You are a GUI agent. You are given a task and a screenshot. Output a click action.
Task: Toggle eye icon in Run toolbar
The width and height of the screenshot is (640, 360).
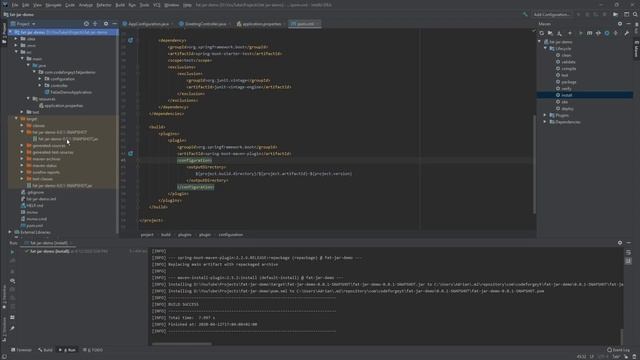[x=12, y=281]
